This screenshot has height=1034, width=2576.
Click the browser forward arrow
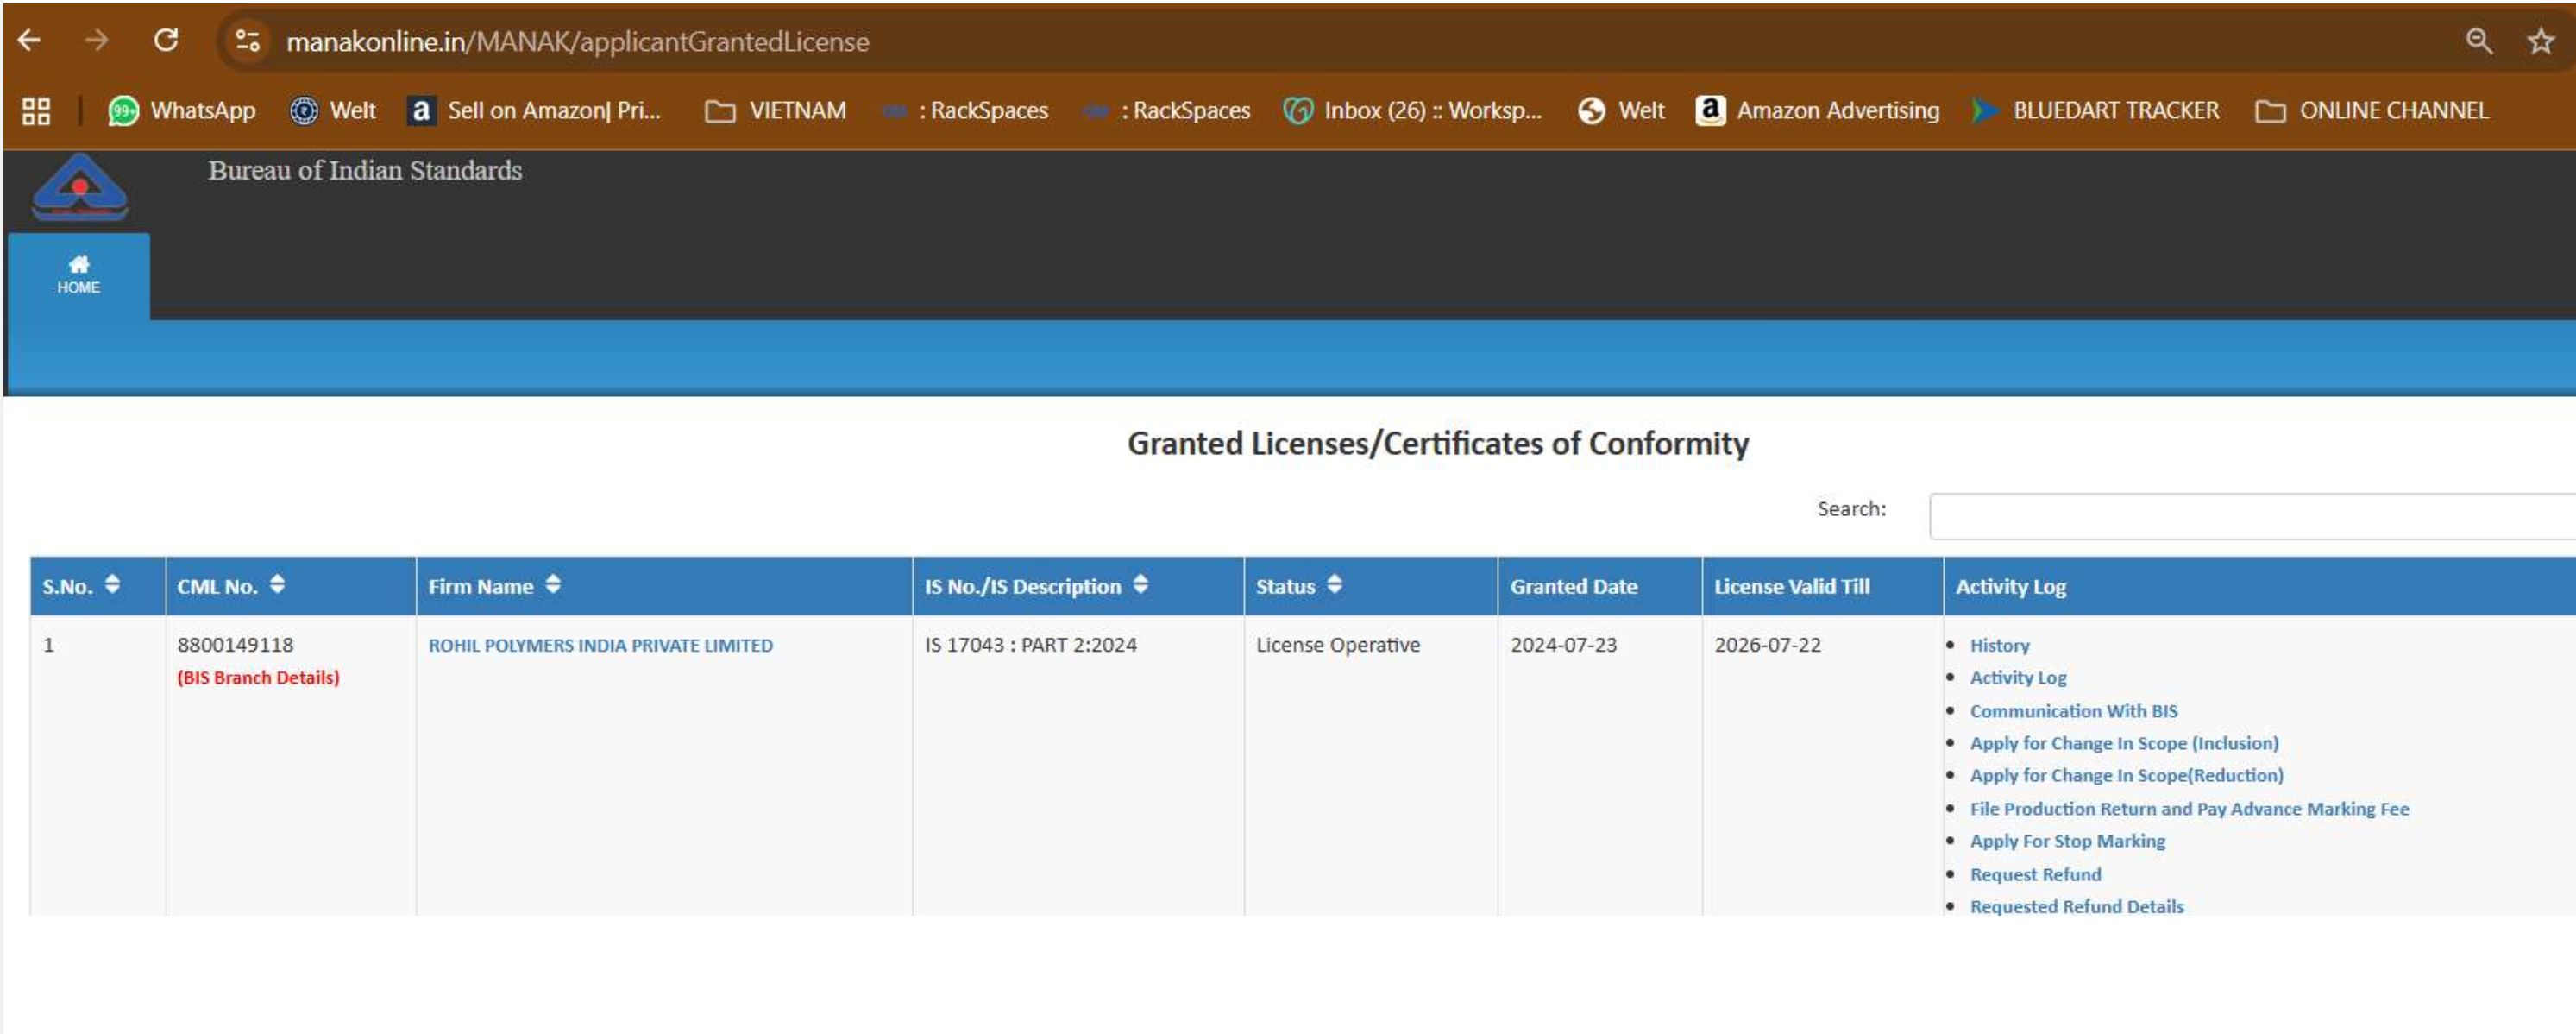point(97,41)
